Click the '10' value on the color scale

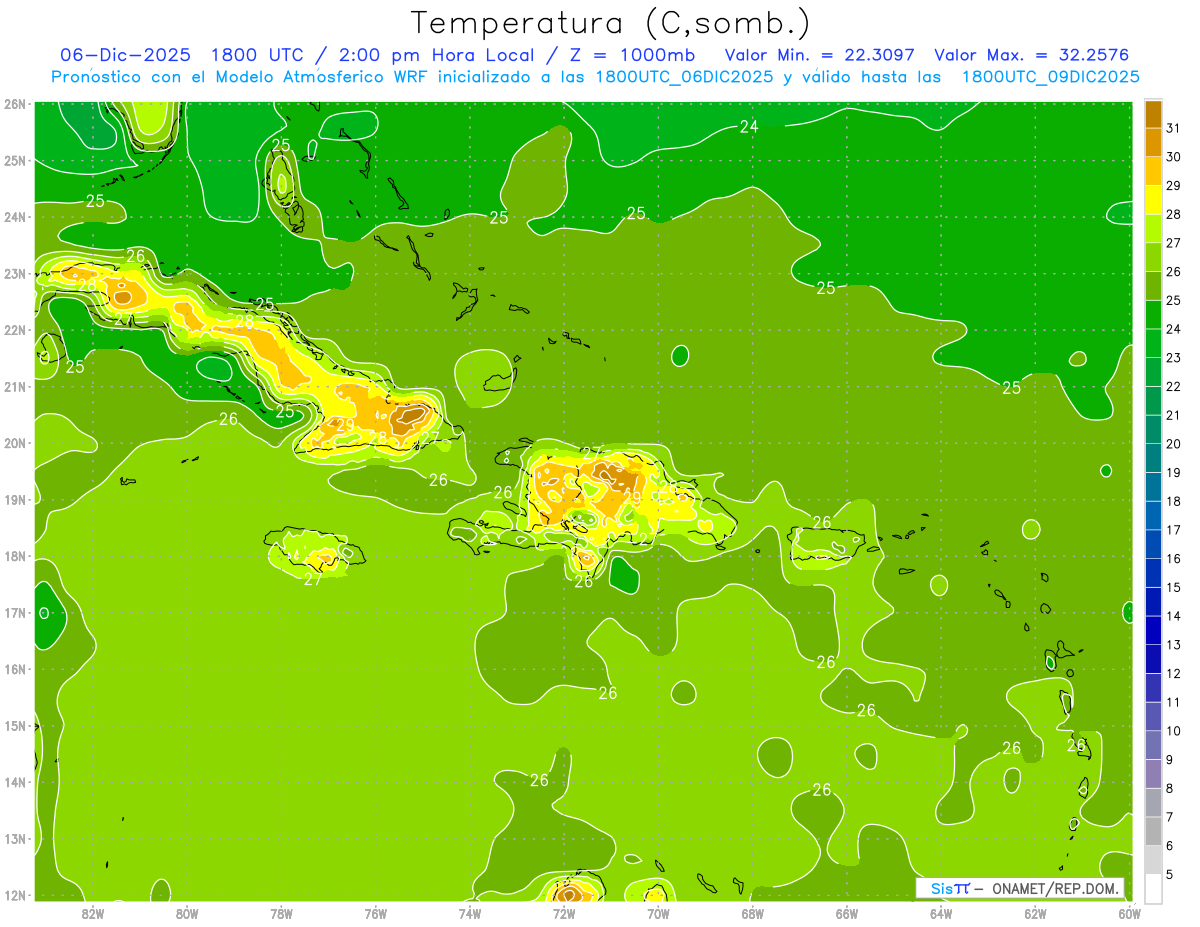tap(1173, 731)
